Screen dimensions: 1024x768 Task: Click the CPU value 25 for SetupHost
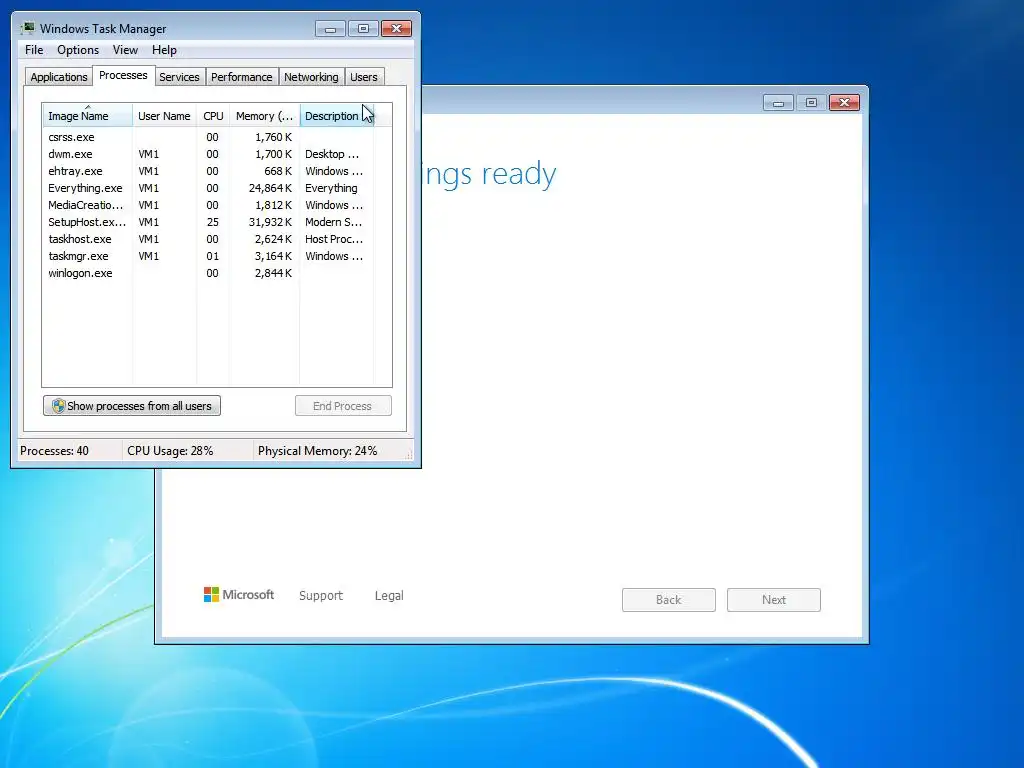coord(213,222)
